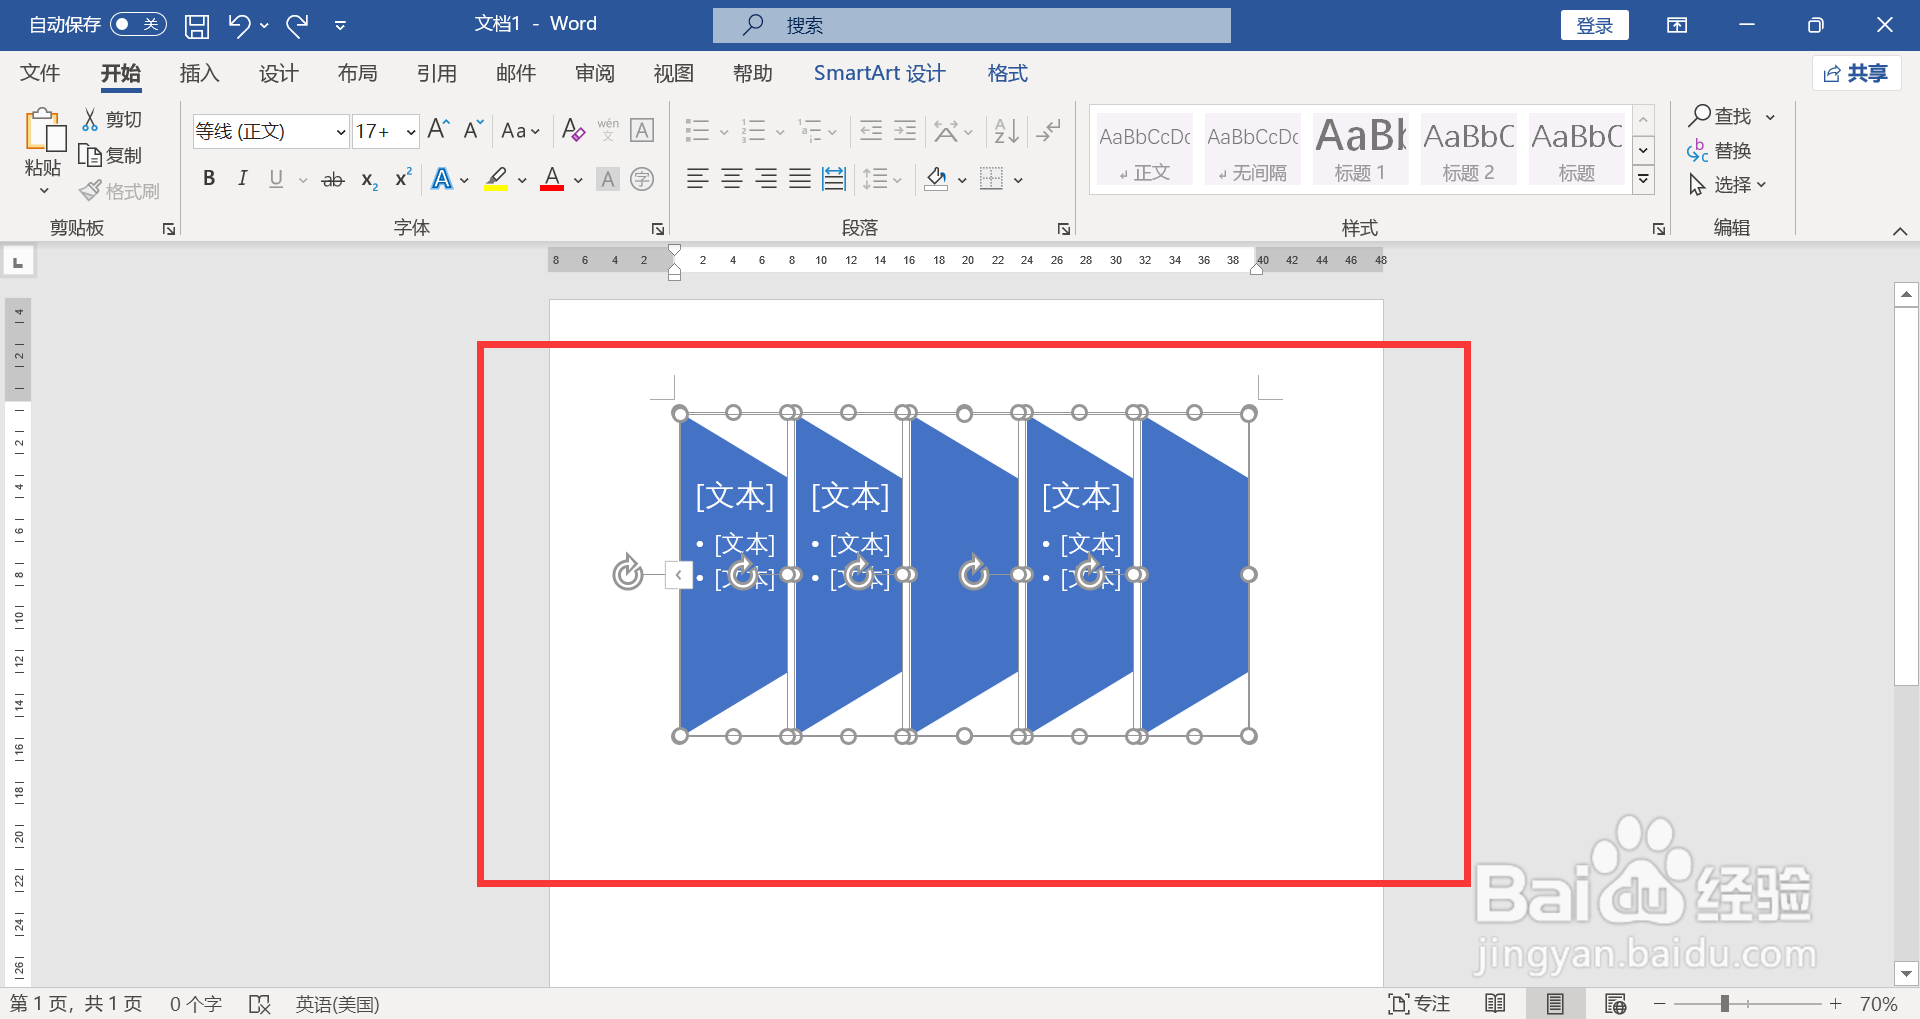The width and height of the screenshot is (1920, 1019).
Task: Open borders dropdown arrow
Action: (1018, 180)
